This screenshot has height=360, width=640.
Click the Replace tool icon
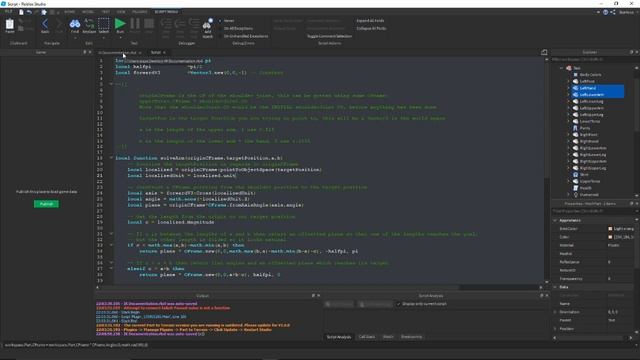[89, 24]
